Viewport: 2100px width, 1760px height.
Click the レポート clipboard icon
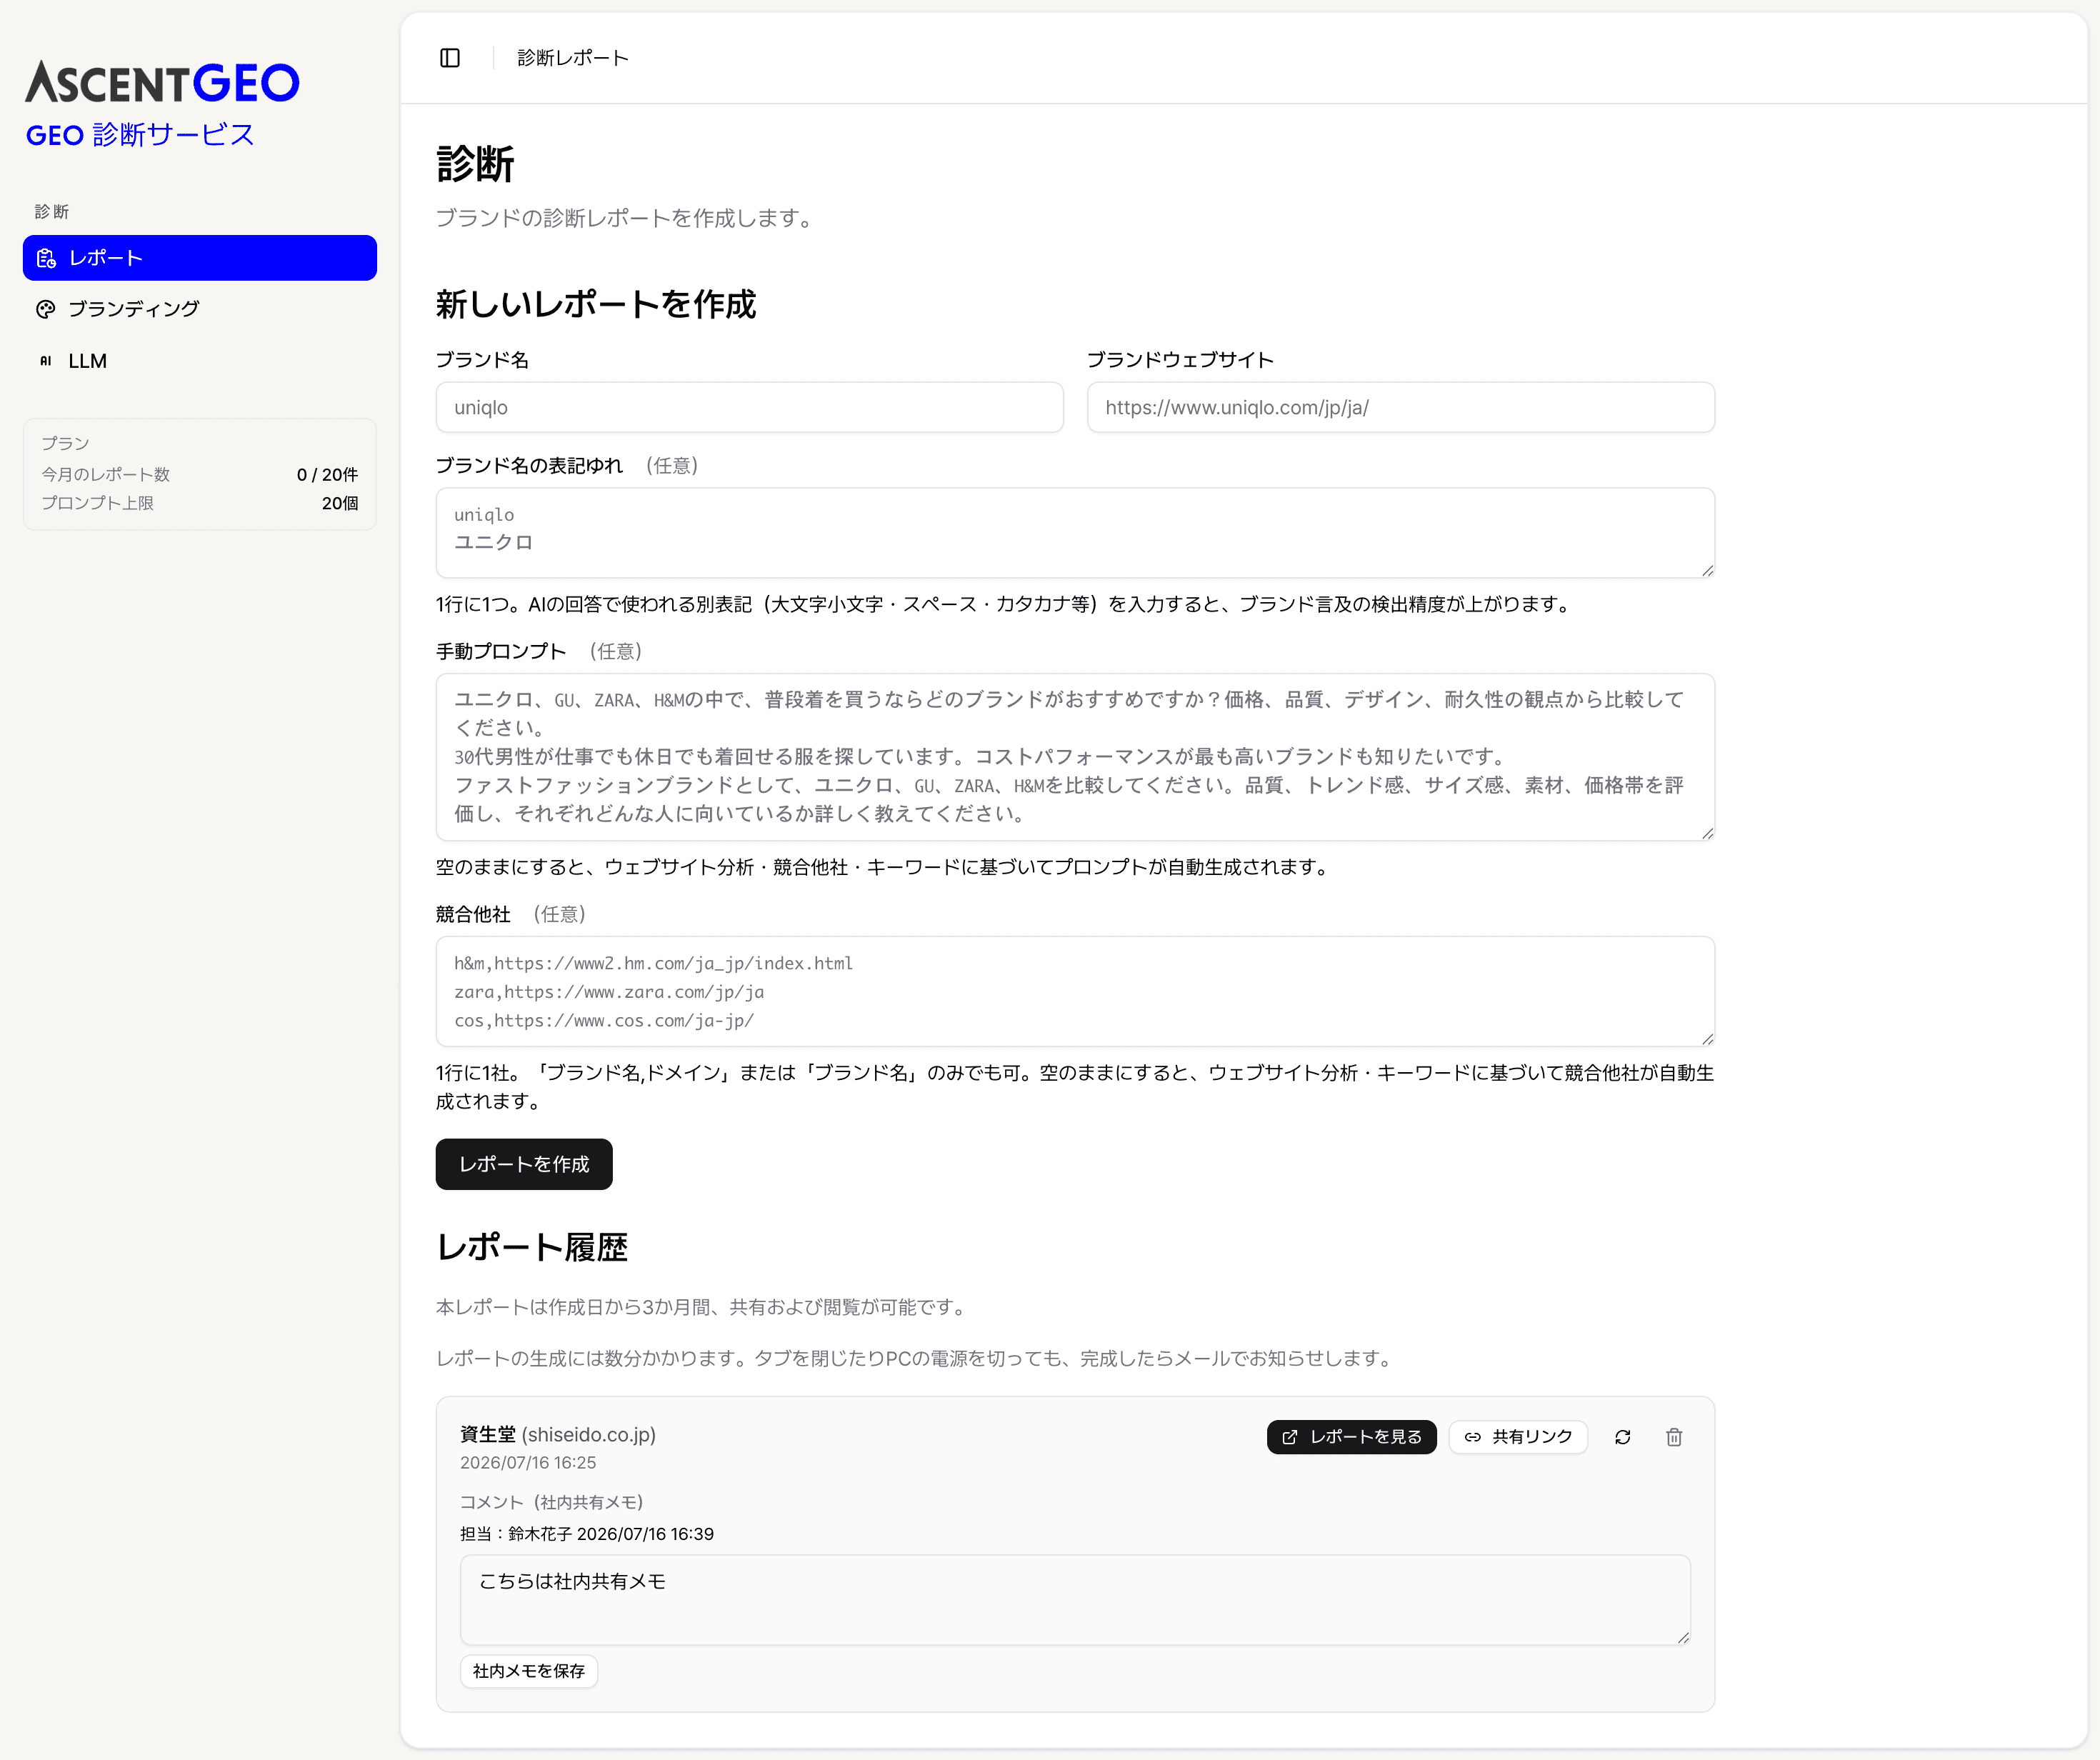click(46, 258)
